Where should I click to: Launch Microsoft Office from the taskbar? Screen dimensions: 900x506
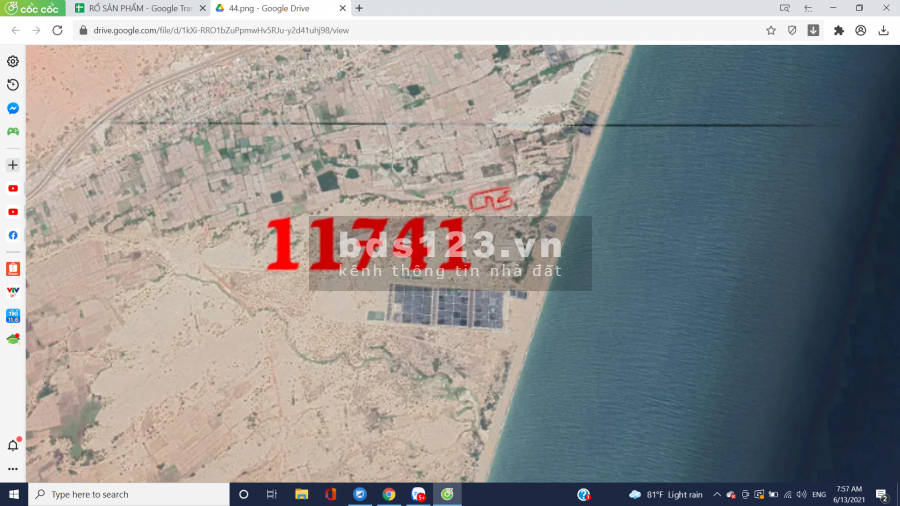(x=331, y=494)
